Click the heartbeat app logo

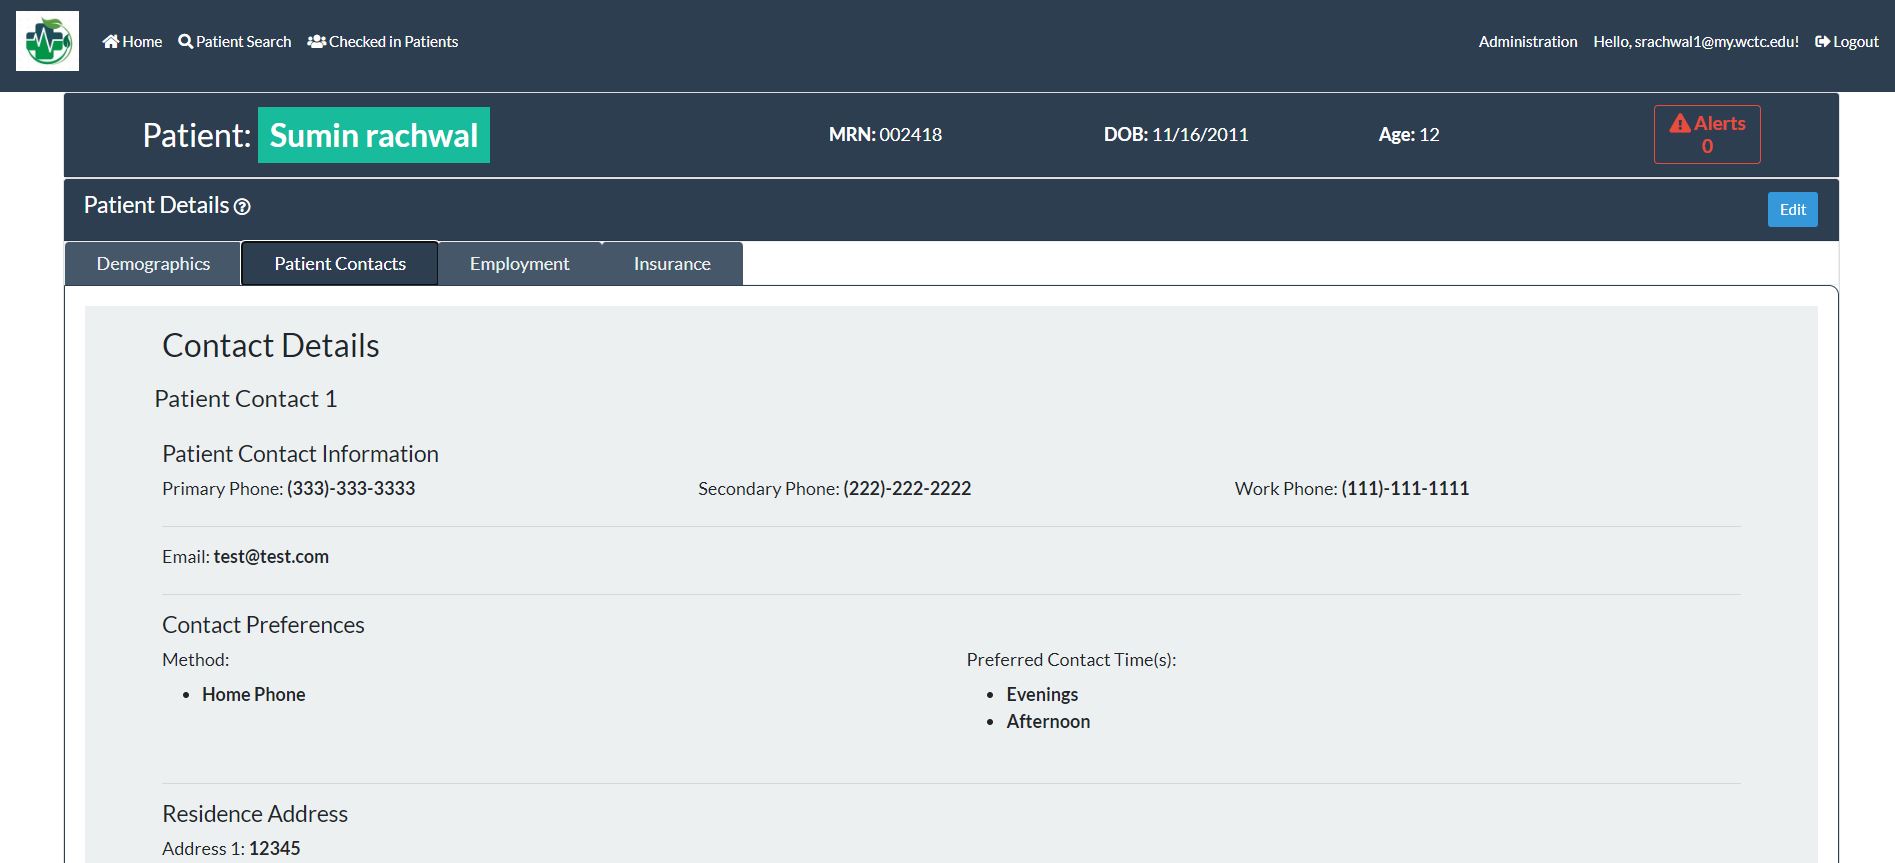[47, 41]
